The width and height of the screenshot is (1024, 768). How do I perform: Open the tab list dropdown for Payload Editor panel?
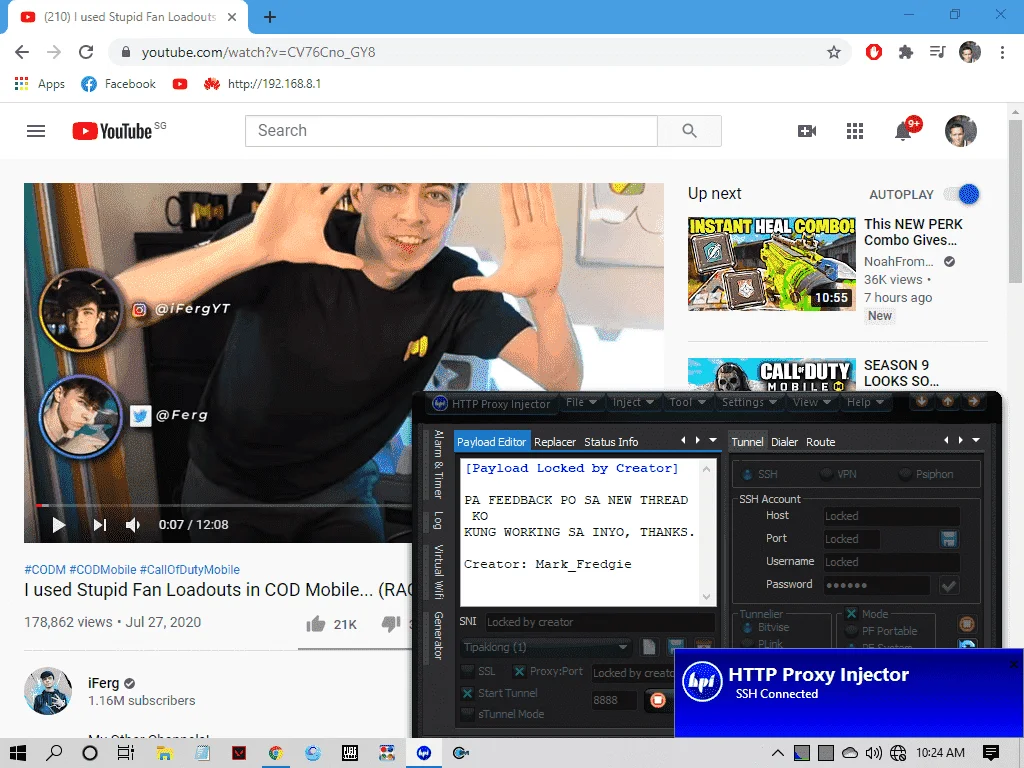point(712,441)
